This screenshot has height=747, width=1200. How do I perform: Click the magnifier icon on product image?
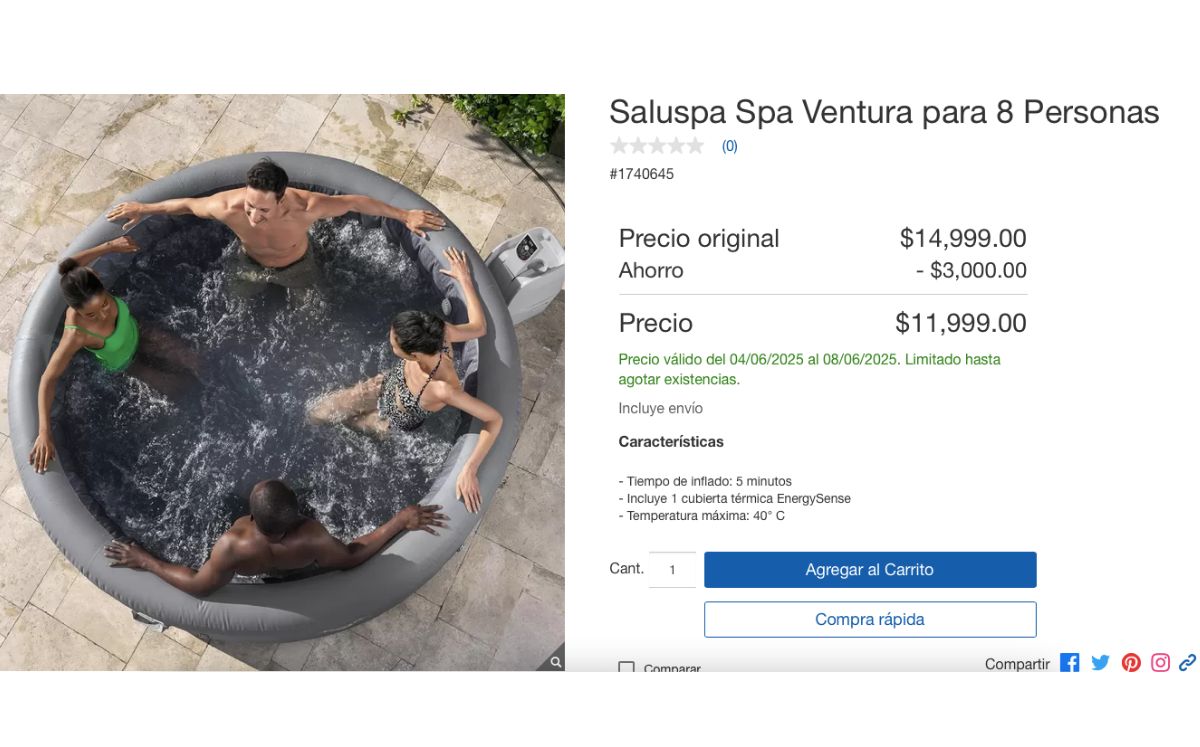coord(555,661)
